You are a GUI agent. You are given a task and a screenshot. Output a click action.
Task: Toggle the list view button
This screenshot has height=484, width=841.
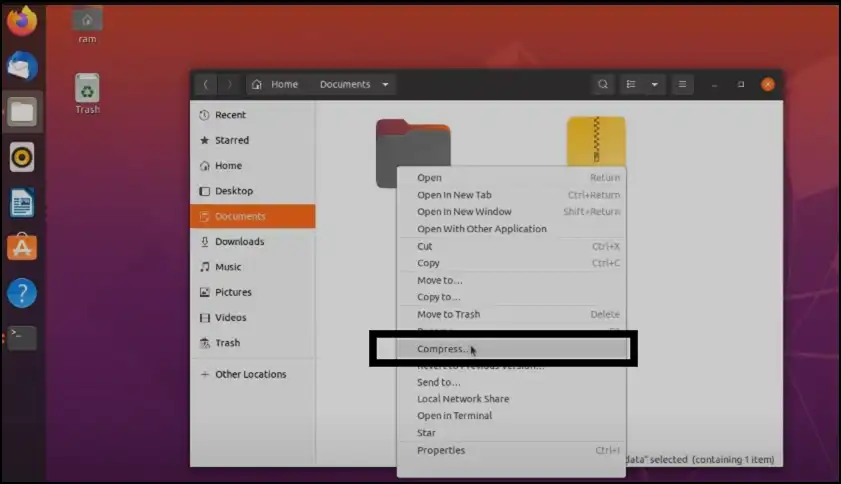tap(631, 84)
